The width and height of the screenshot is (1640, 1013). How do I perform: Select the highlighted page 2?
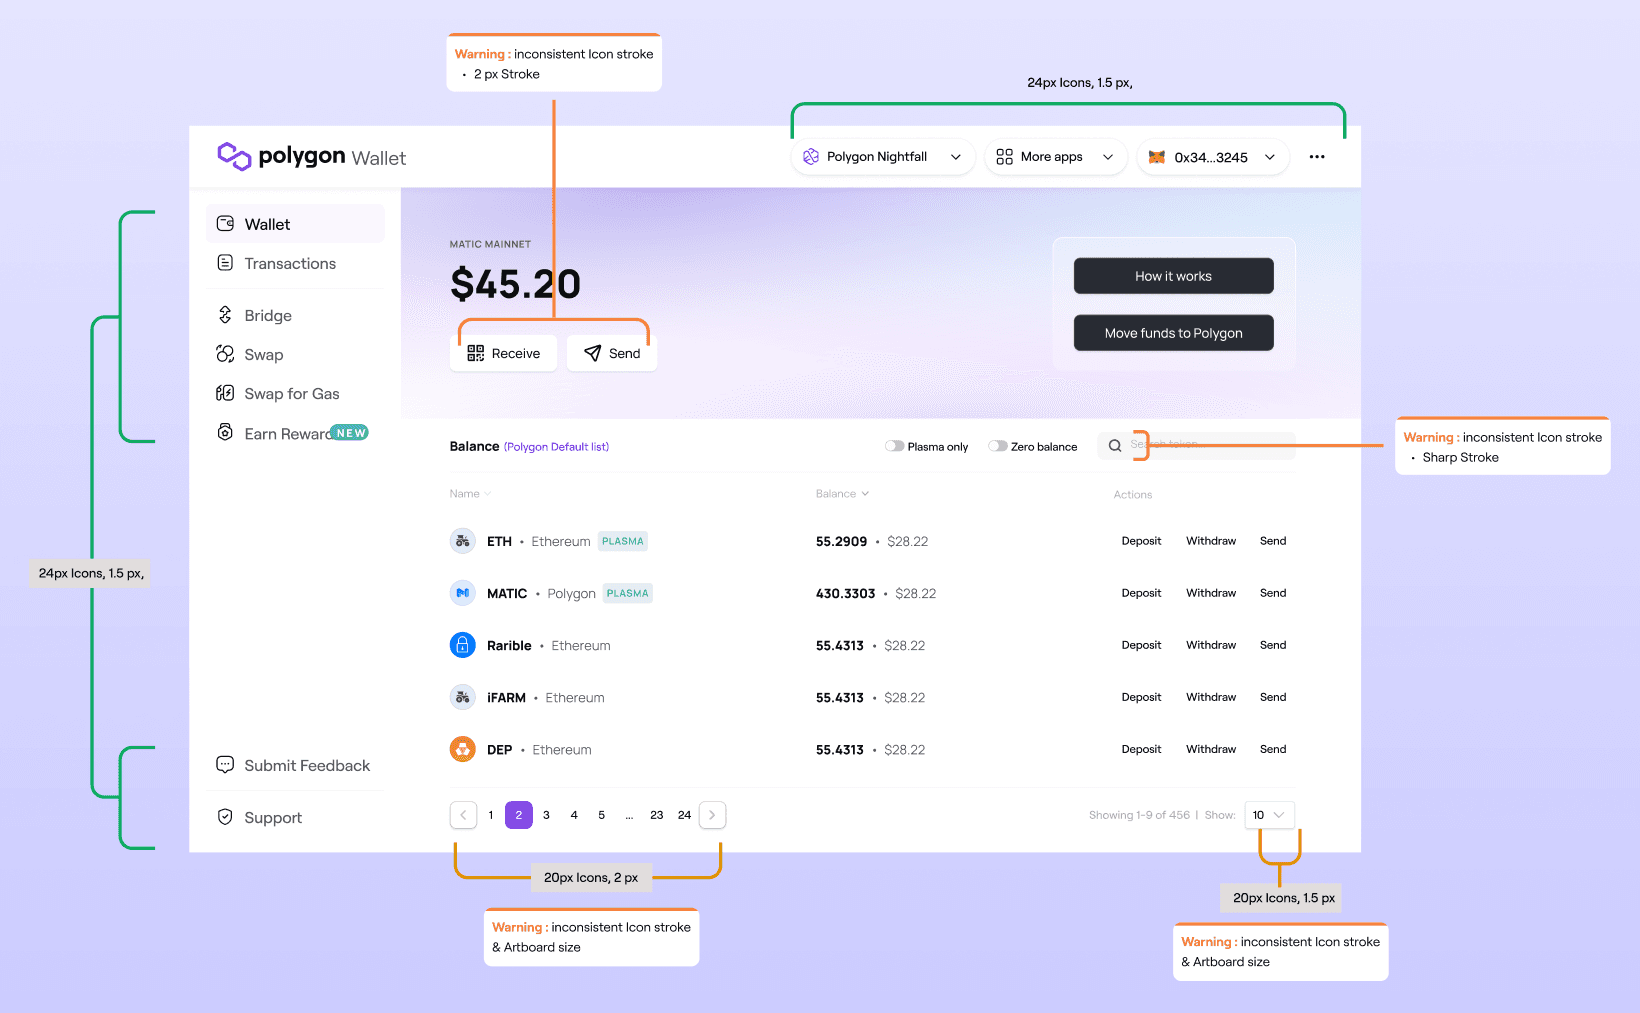tap(519, 815)
